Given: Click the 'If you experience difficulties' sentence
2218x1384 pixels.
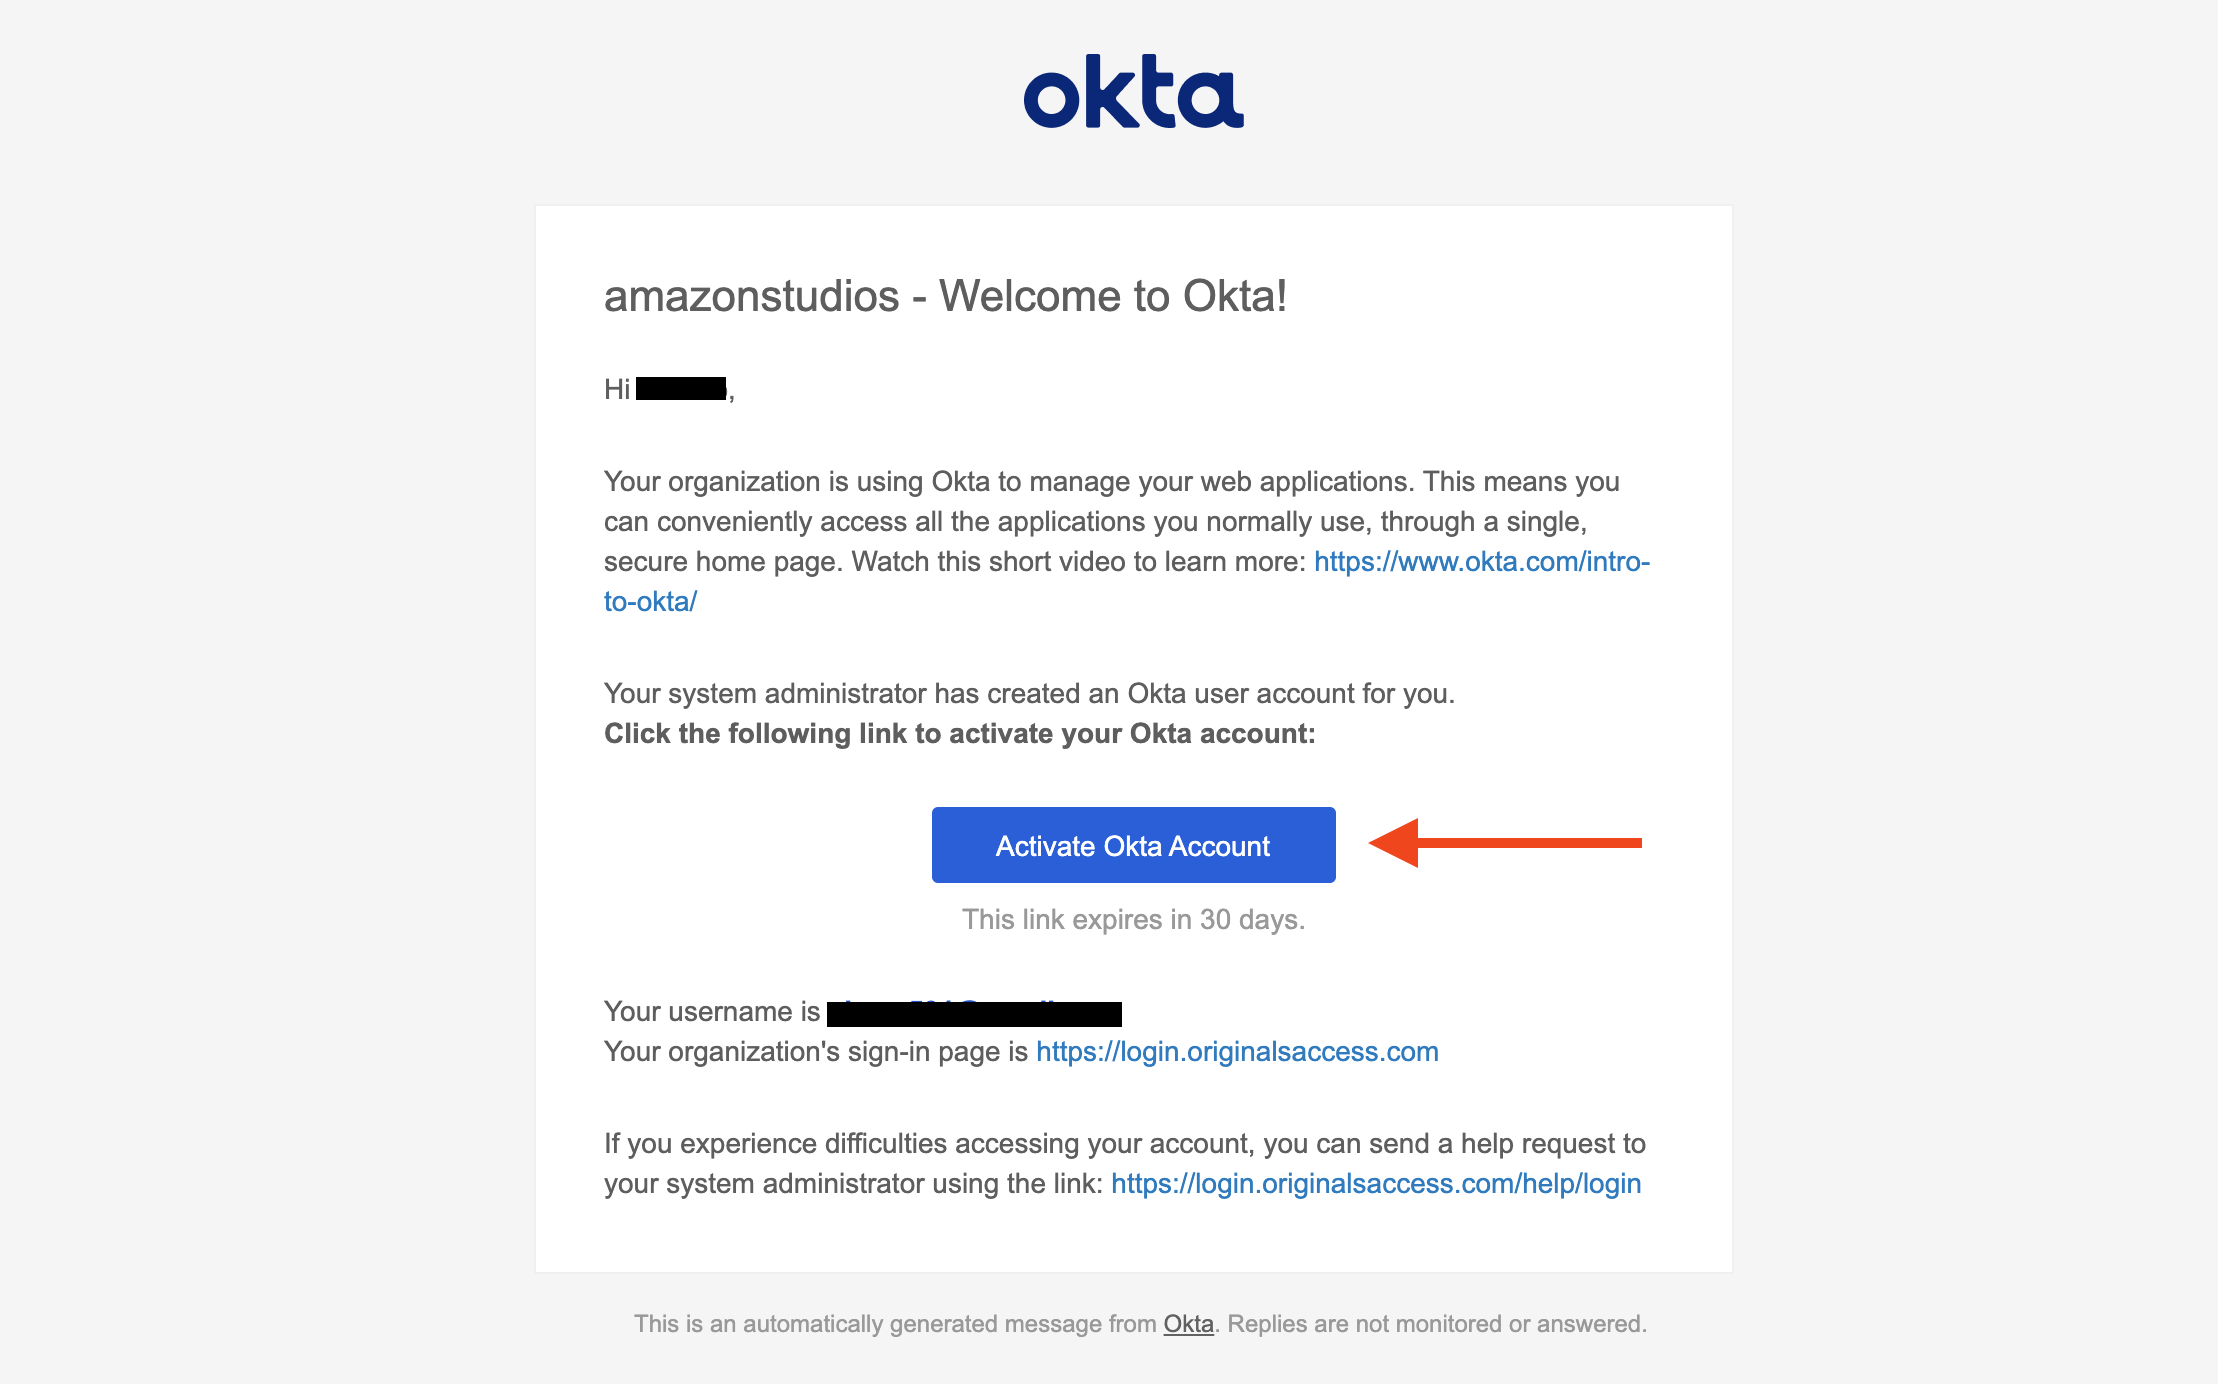Looking at the screenshot, I should pyautogui.click(x=1124, y=1144).
